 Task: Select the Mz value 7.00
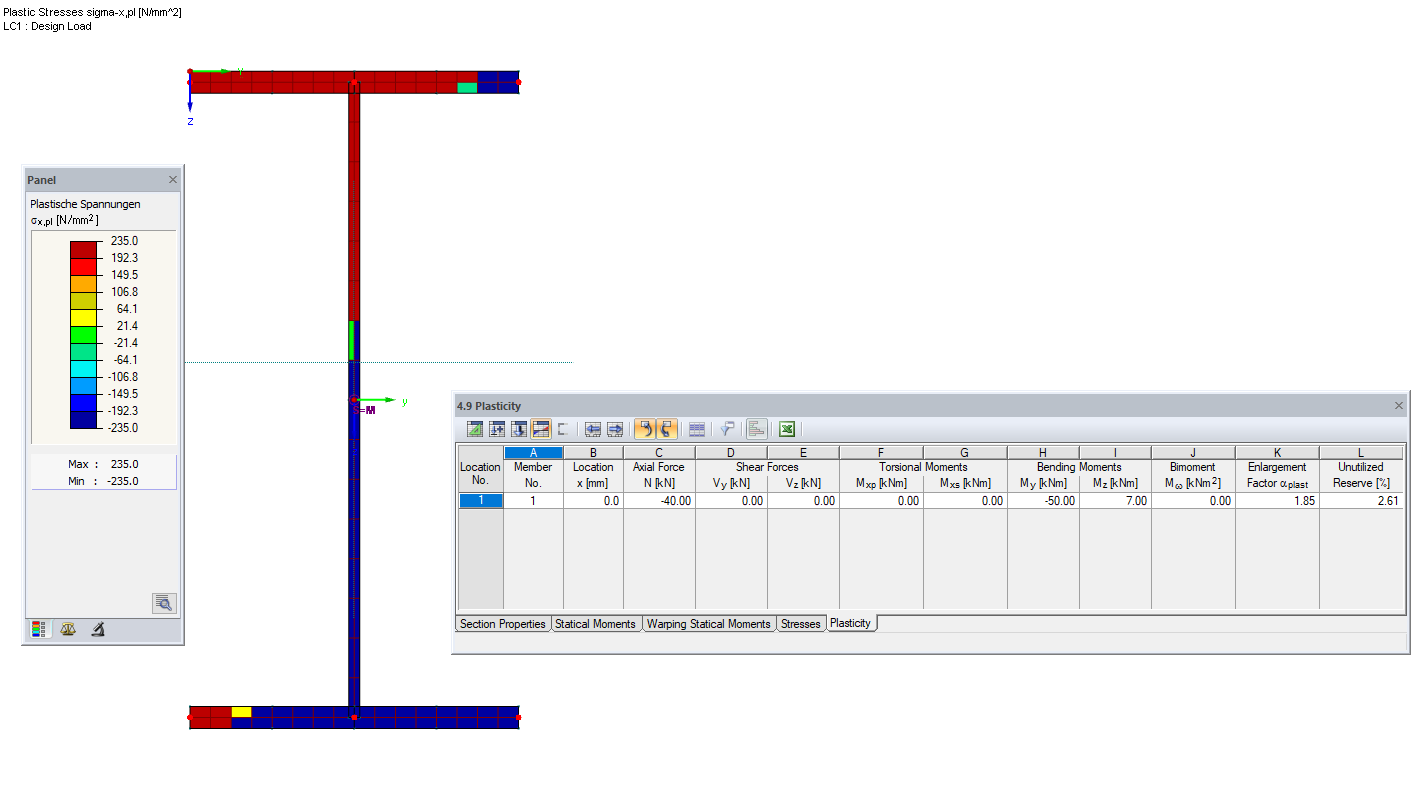(x=1115, y=501)
